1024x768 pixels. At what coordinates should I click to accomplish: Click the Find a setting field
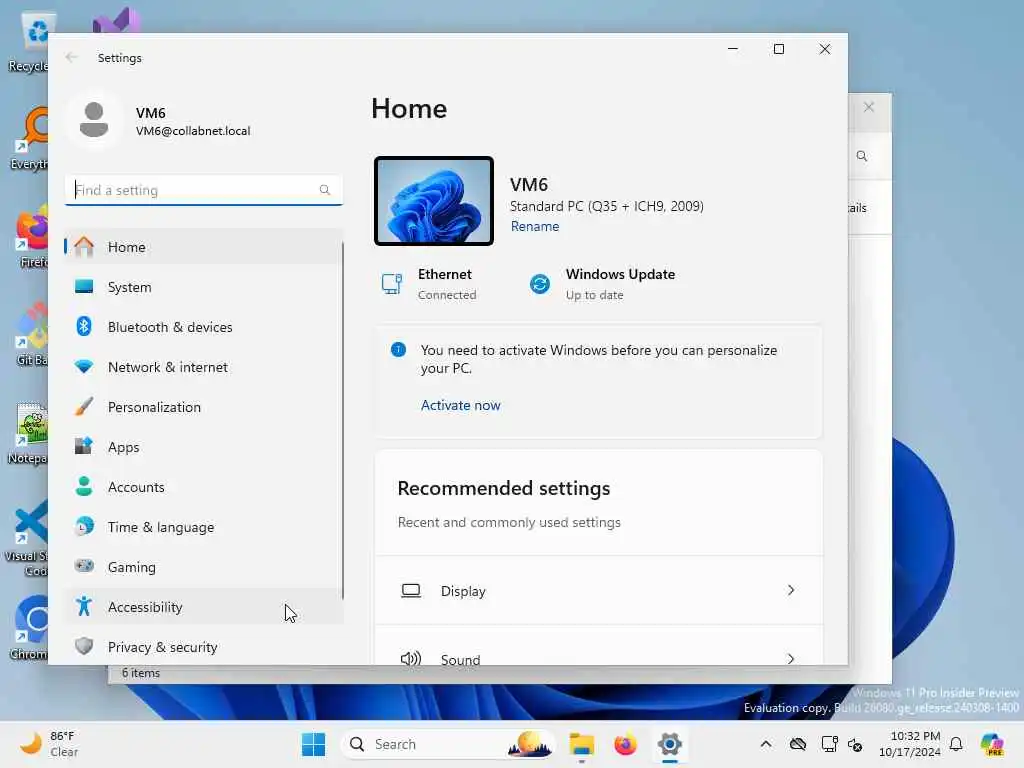(203, 190)
